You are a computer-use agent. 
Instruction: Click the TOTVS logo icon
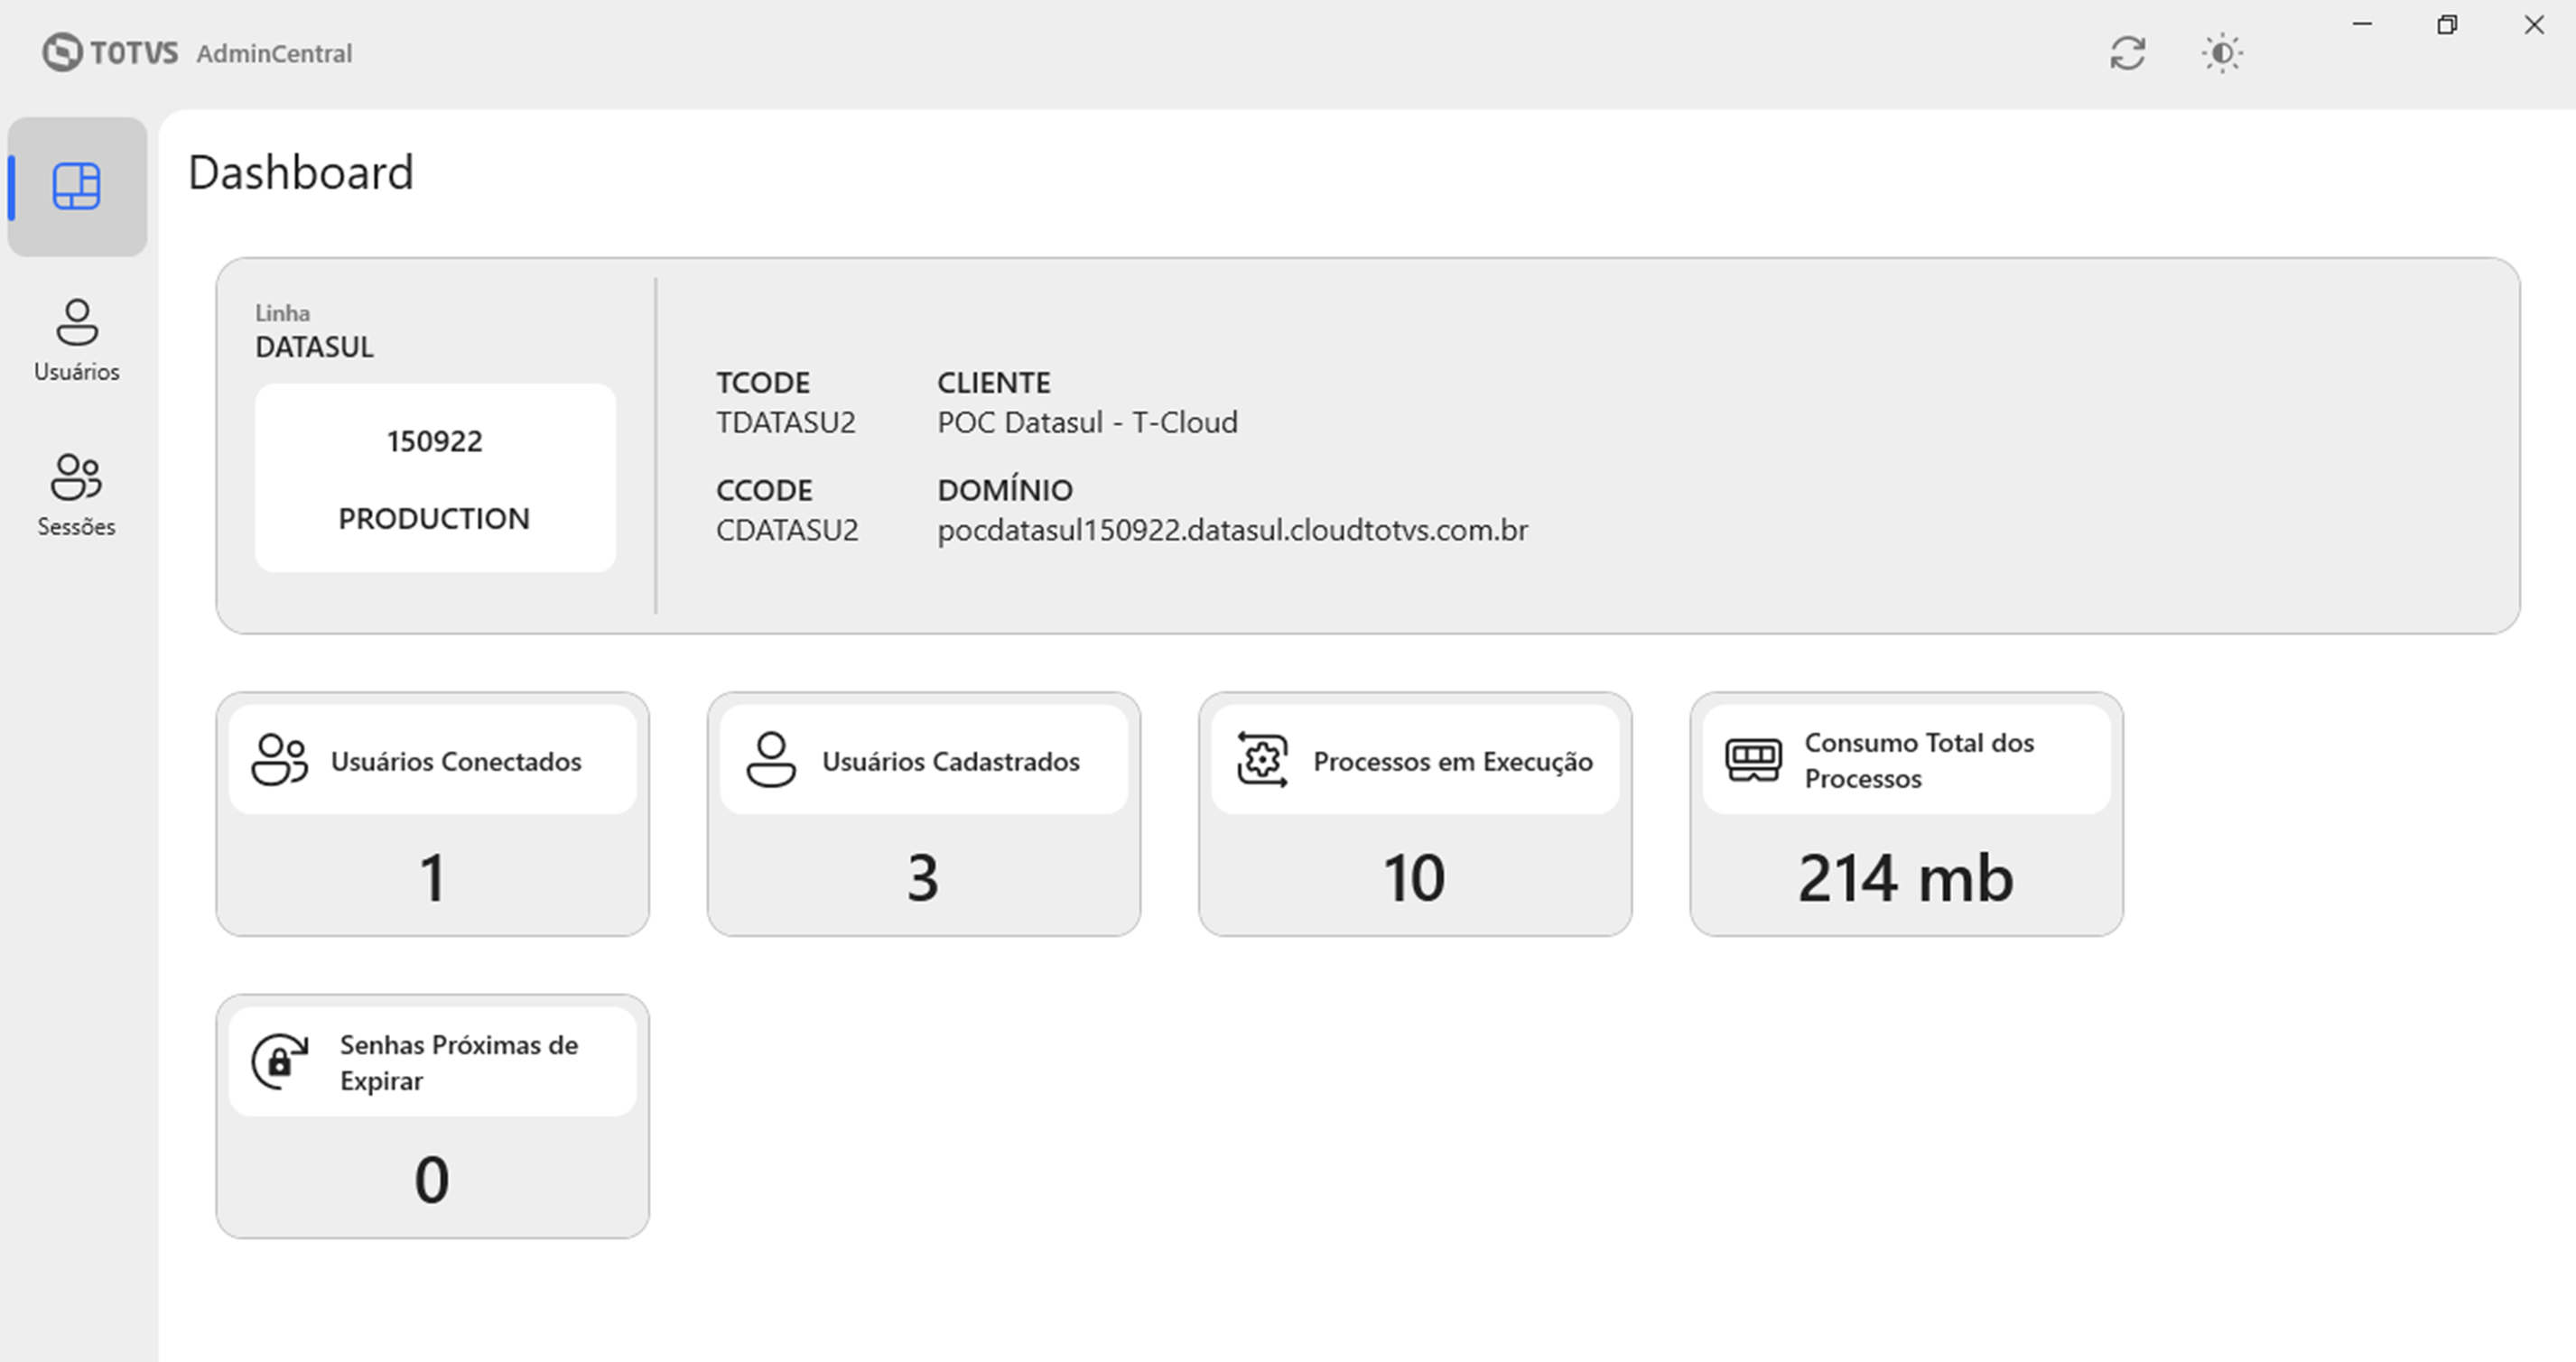(62, 52)
